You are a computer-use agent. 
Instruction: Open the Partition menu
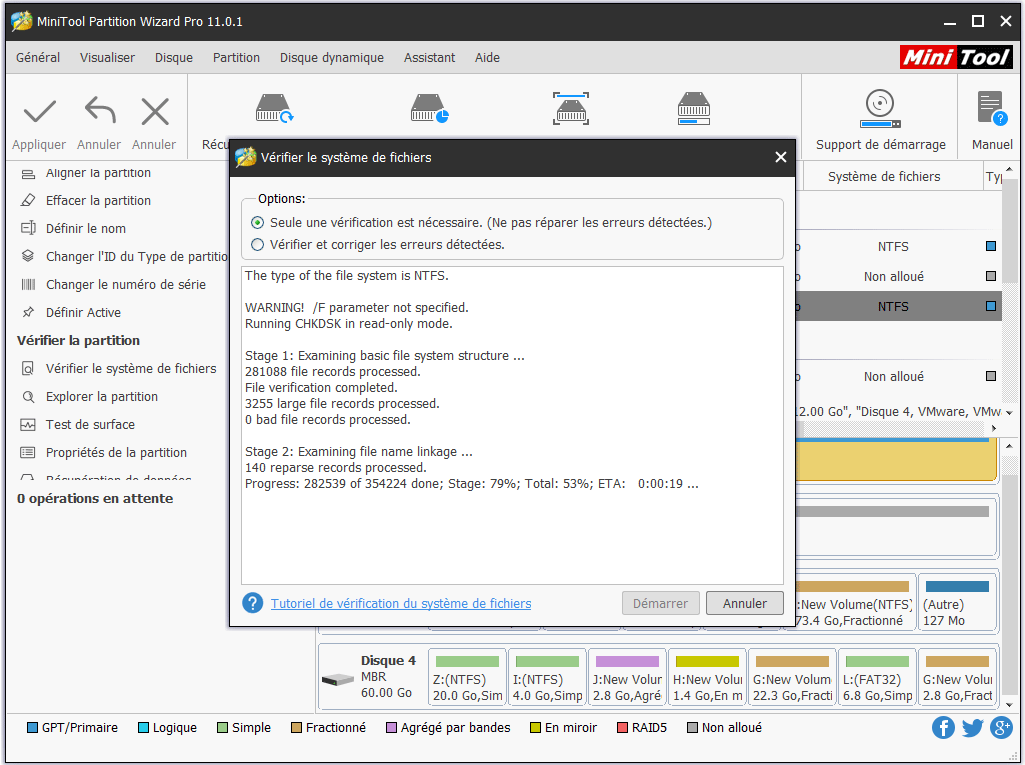236,58
